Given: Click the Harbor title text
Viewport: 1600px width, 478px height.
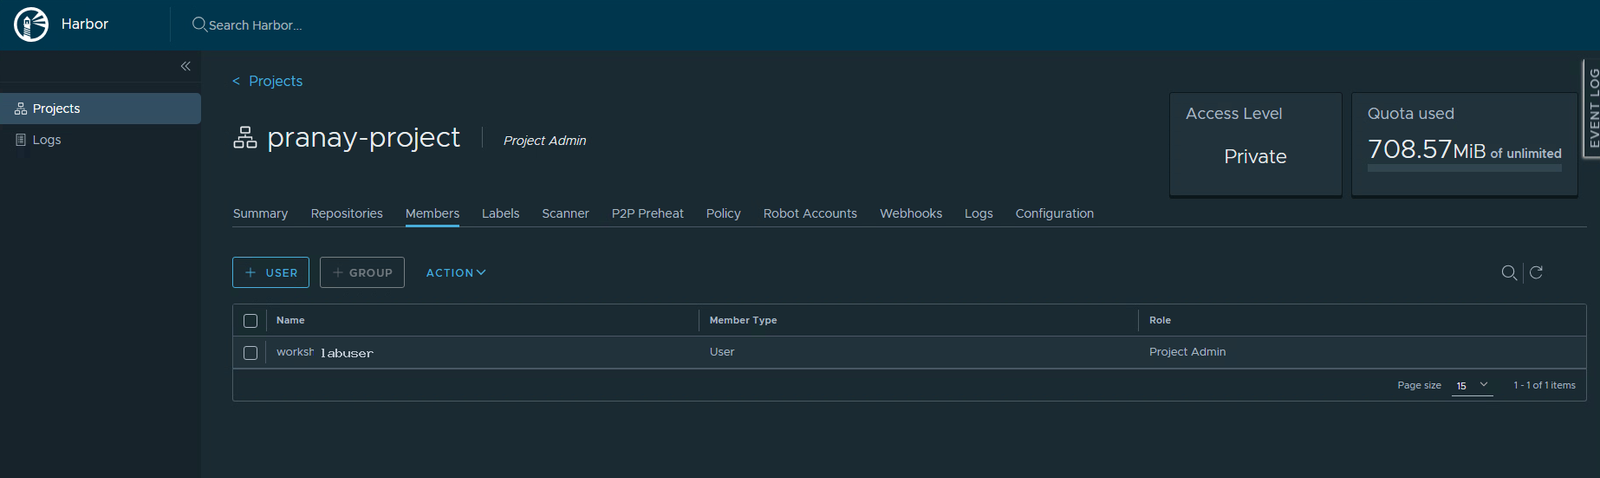Looking at the screenshot, I should [x=85, y=24].
